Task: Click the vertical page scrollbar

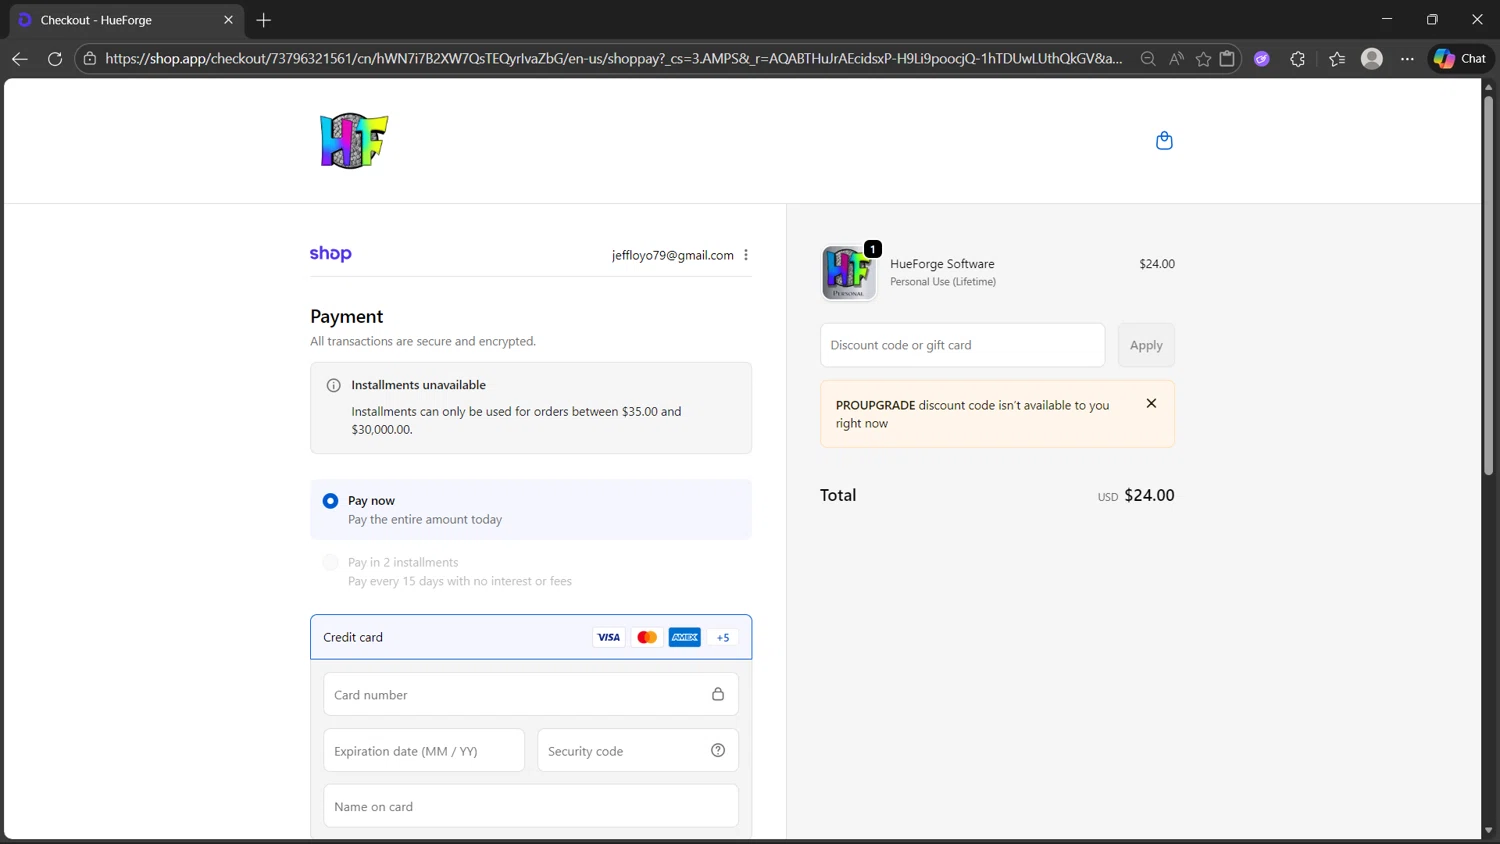Action: tap(1488, 285)
